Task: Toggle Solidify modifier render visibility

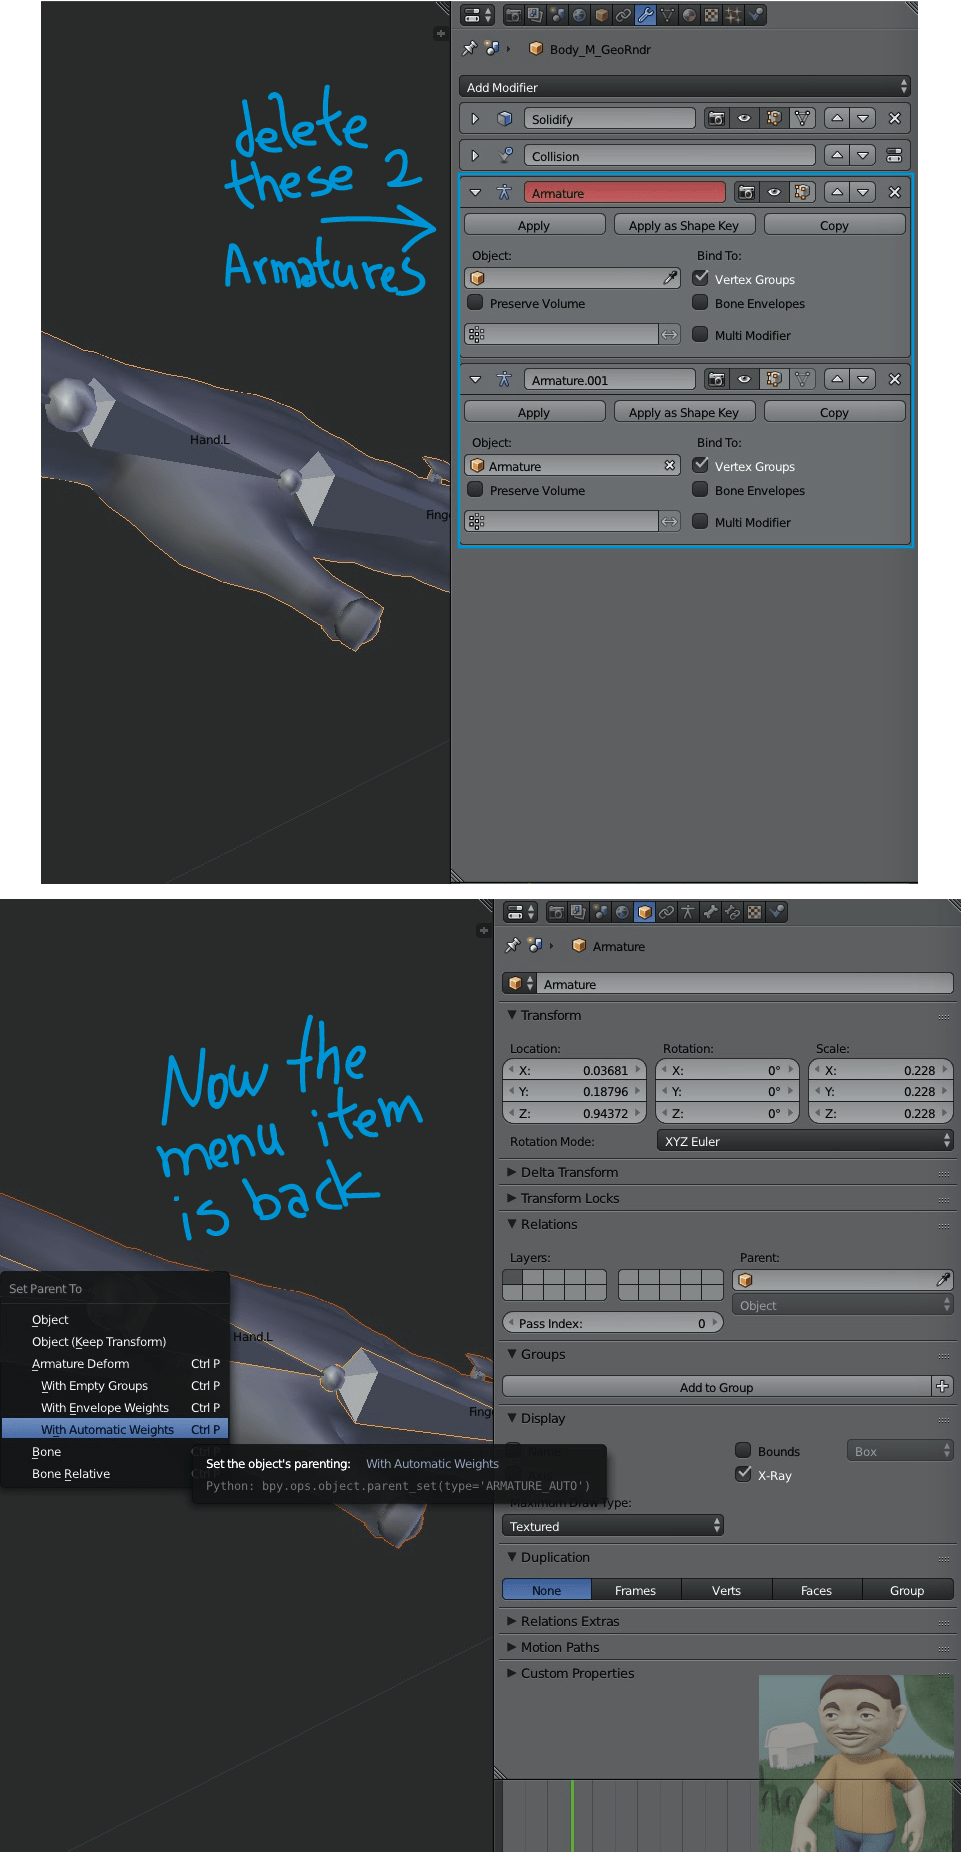Action: pos(716,118)
